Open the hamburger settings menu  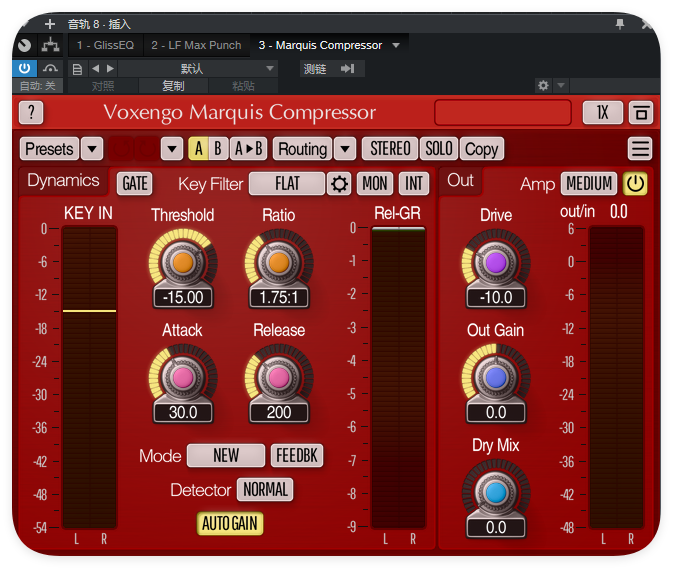pyautogui.click(x=640, y=149)
